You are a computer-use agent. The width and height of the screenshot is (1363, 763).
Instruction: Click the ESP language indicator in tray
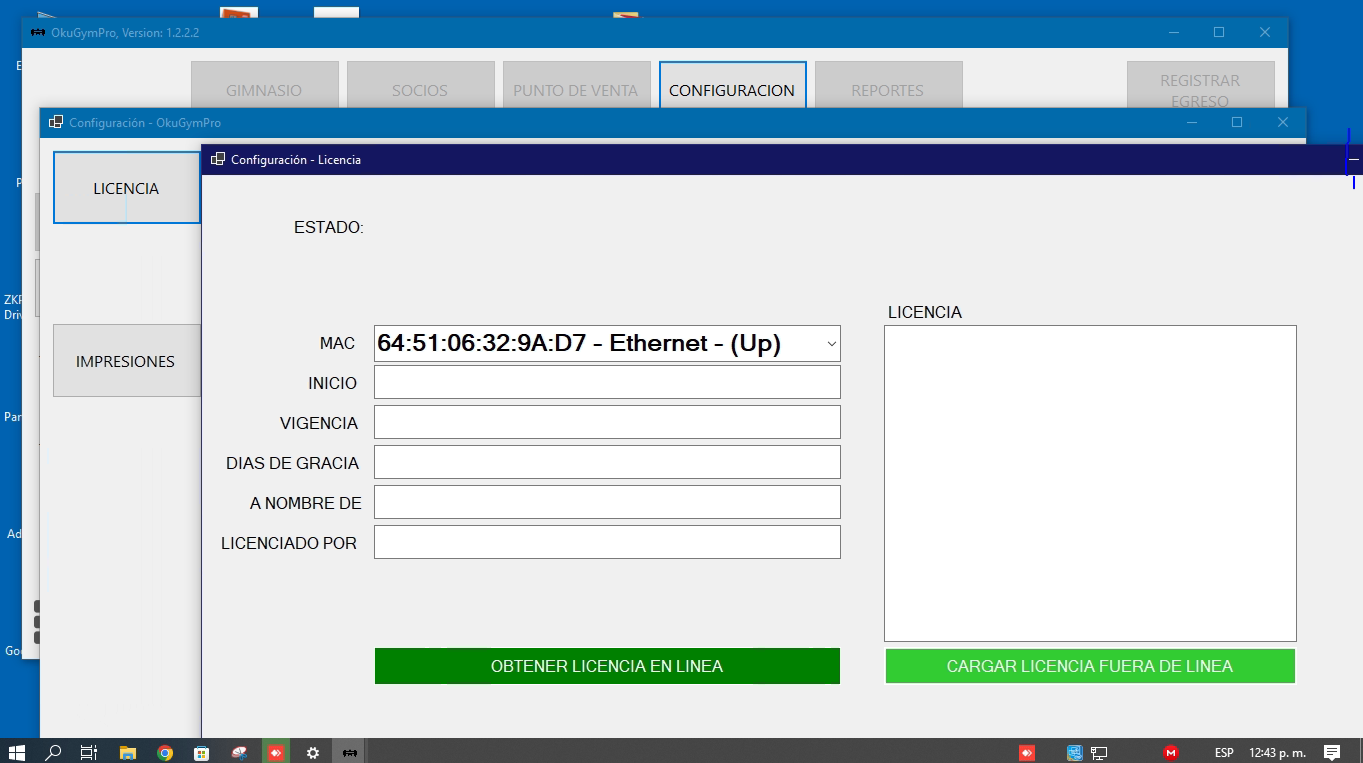coord(1224,752)
